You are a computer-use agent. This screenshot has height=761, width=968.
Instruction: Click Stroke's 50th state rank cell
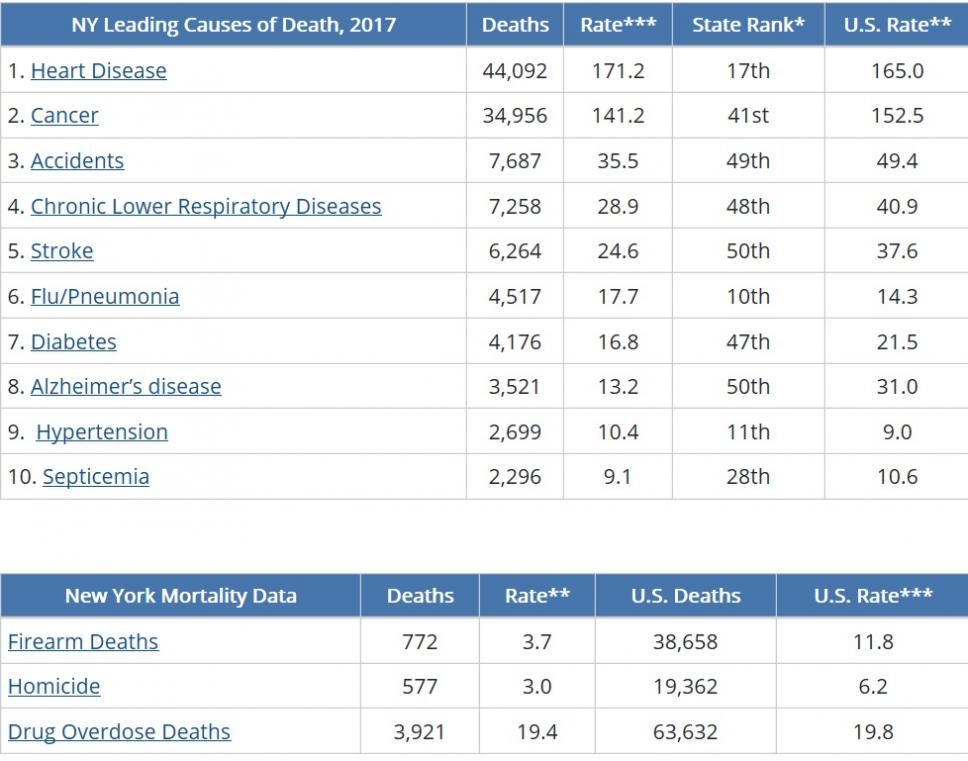748,251
